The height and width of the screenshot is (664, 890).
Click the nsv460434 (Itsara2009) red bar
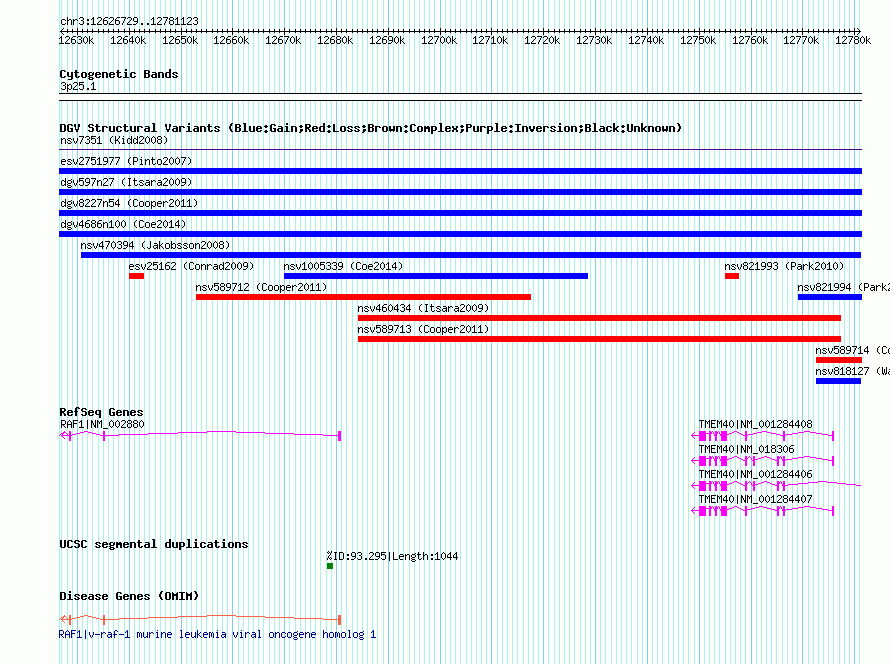599,318
